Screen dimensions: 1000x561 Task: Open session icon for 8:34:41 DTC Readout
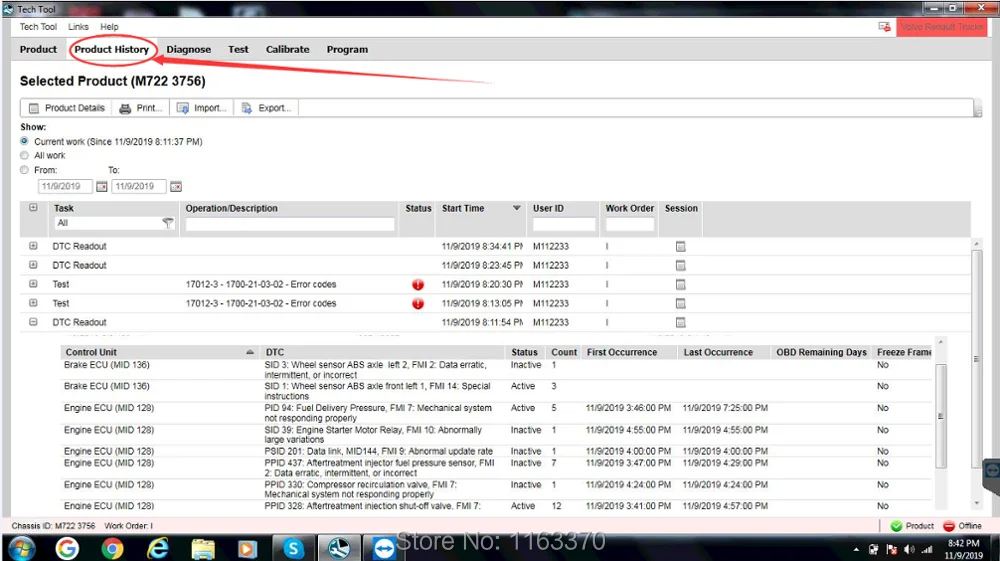[x=680, y=247]
